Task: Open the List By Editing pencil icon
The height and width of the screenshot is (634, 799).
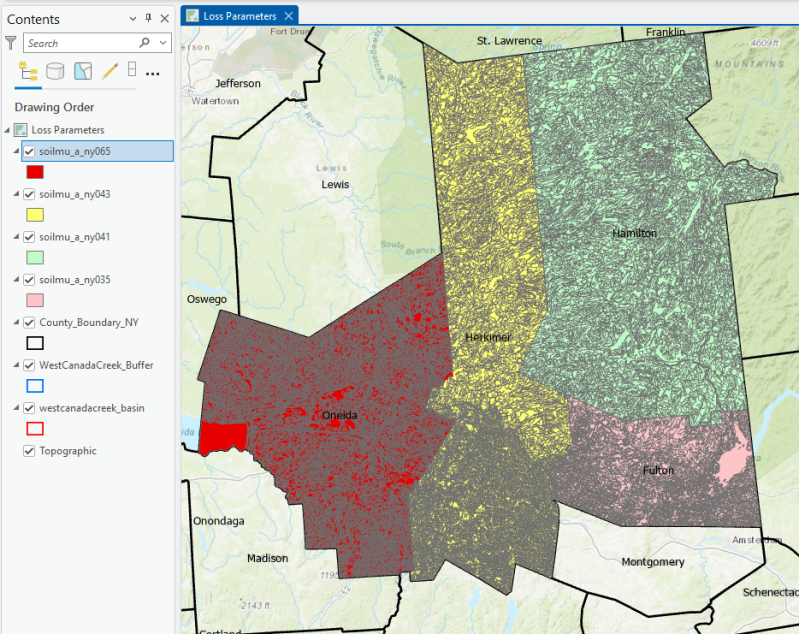Action: click(x=110, y=72)
